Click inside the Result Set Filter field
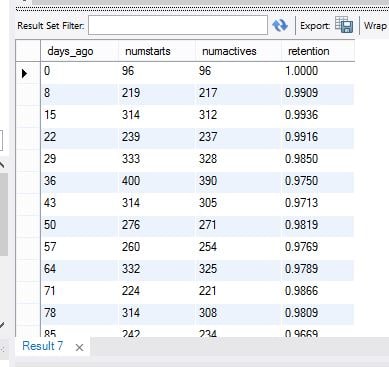The width and height of the screenshot is (389, 367). pyautogui.click(x=178, y=25)
